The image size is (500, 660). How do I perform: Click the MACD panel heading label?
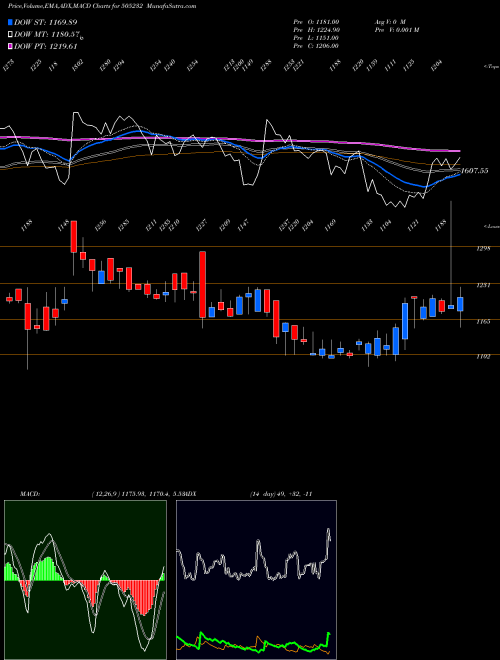coord(29,494)
